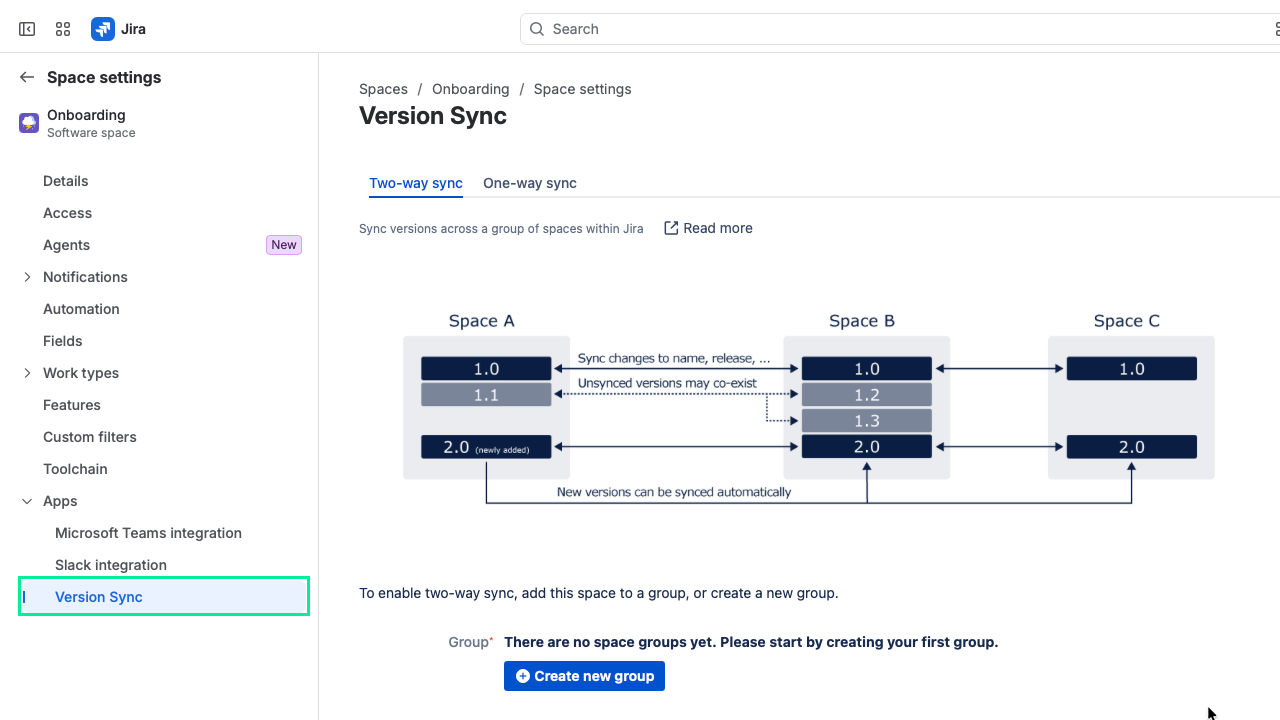
Task: Collapse the sidebar with the panel icon
Action: click(x=27, y=29)
